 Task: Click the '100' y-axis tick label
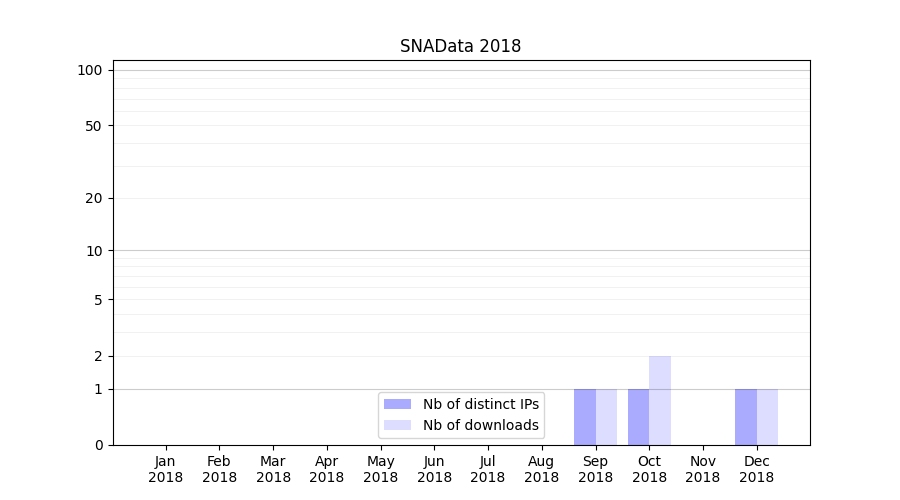pos(90,70)
